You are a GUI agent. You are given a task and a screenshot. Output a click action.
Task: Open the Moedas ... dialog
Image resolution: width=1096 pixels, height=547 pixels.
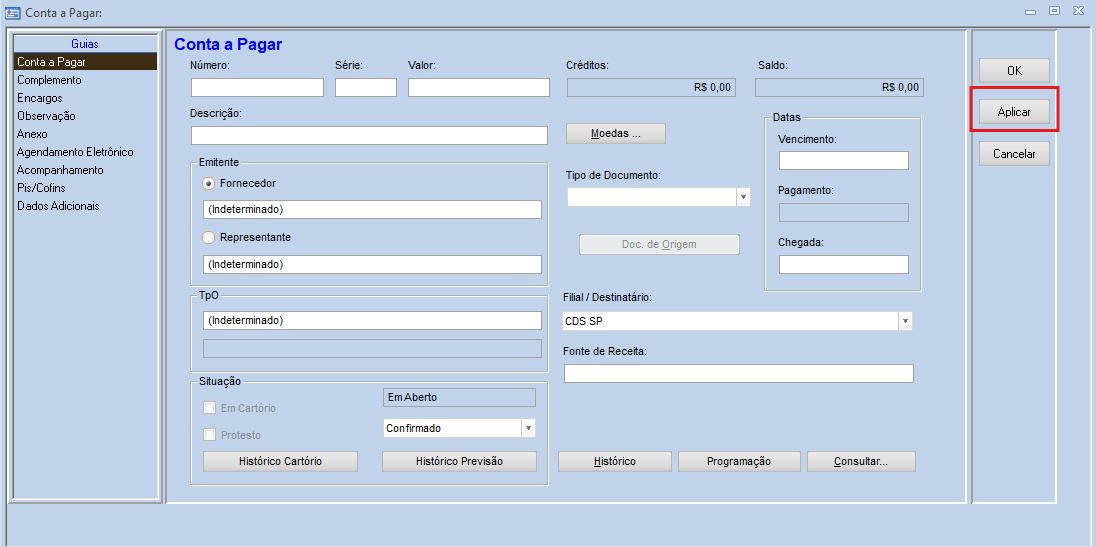coord(615,134)
